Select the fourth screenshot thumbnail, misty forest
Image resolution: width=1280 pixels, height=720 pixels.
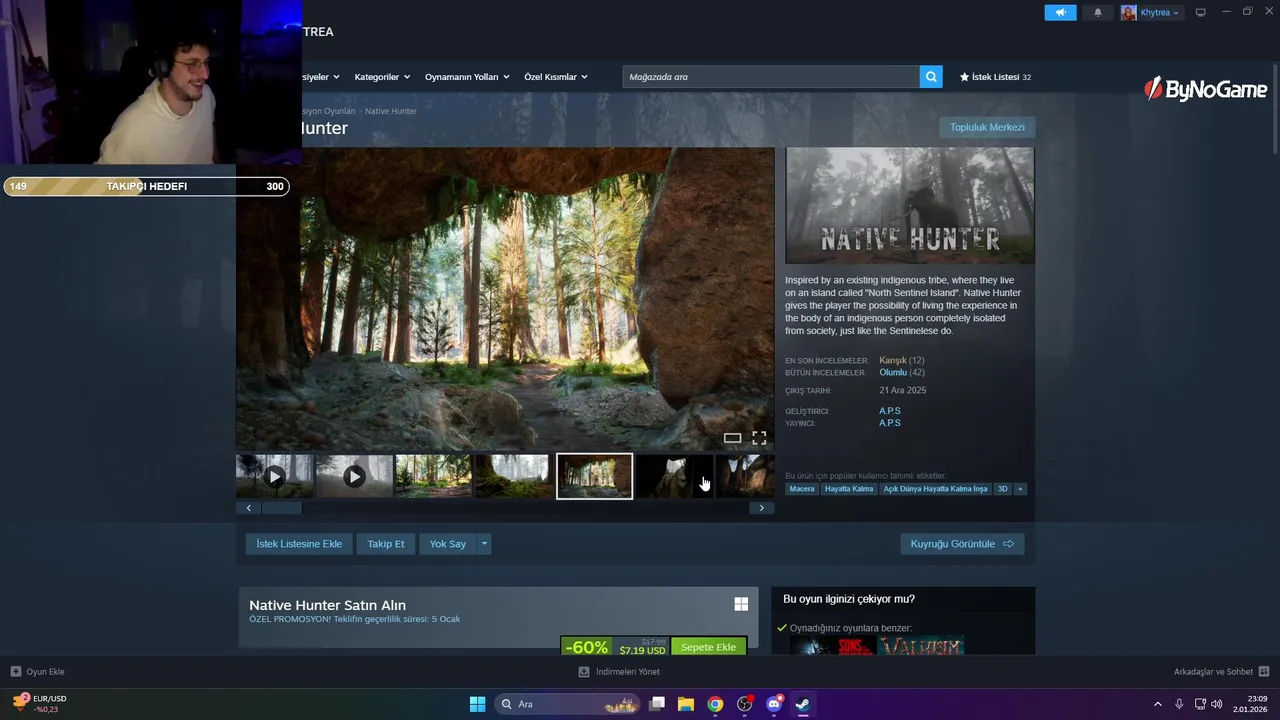pyautogui.click(x=512, y=477)
